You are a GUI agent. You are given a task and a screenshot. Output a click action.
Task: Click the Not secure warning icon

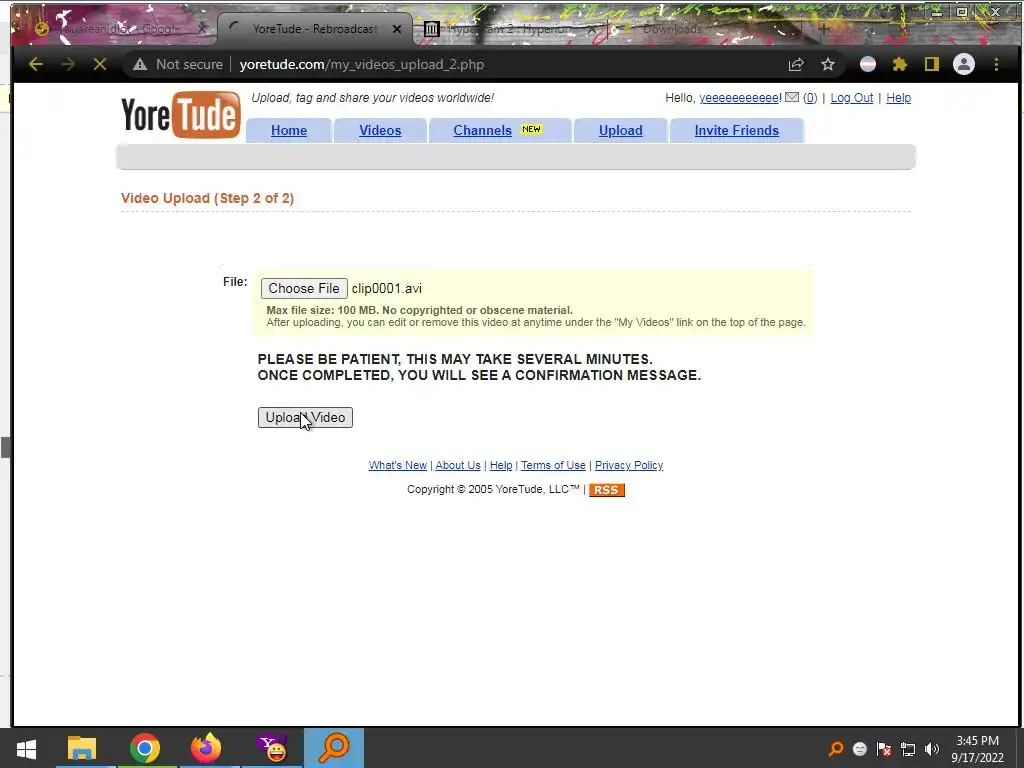click(x=140, y=64)
